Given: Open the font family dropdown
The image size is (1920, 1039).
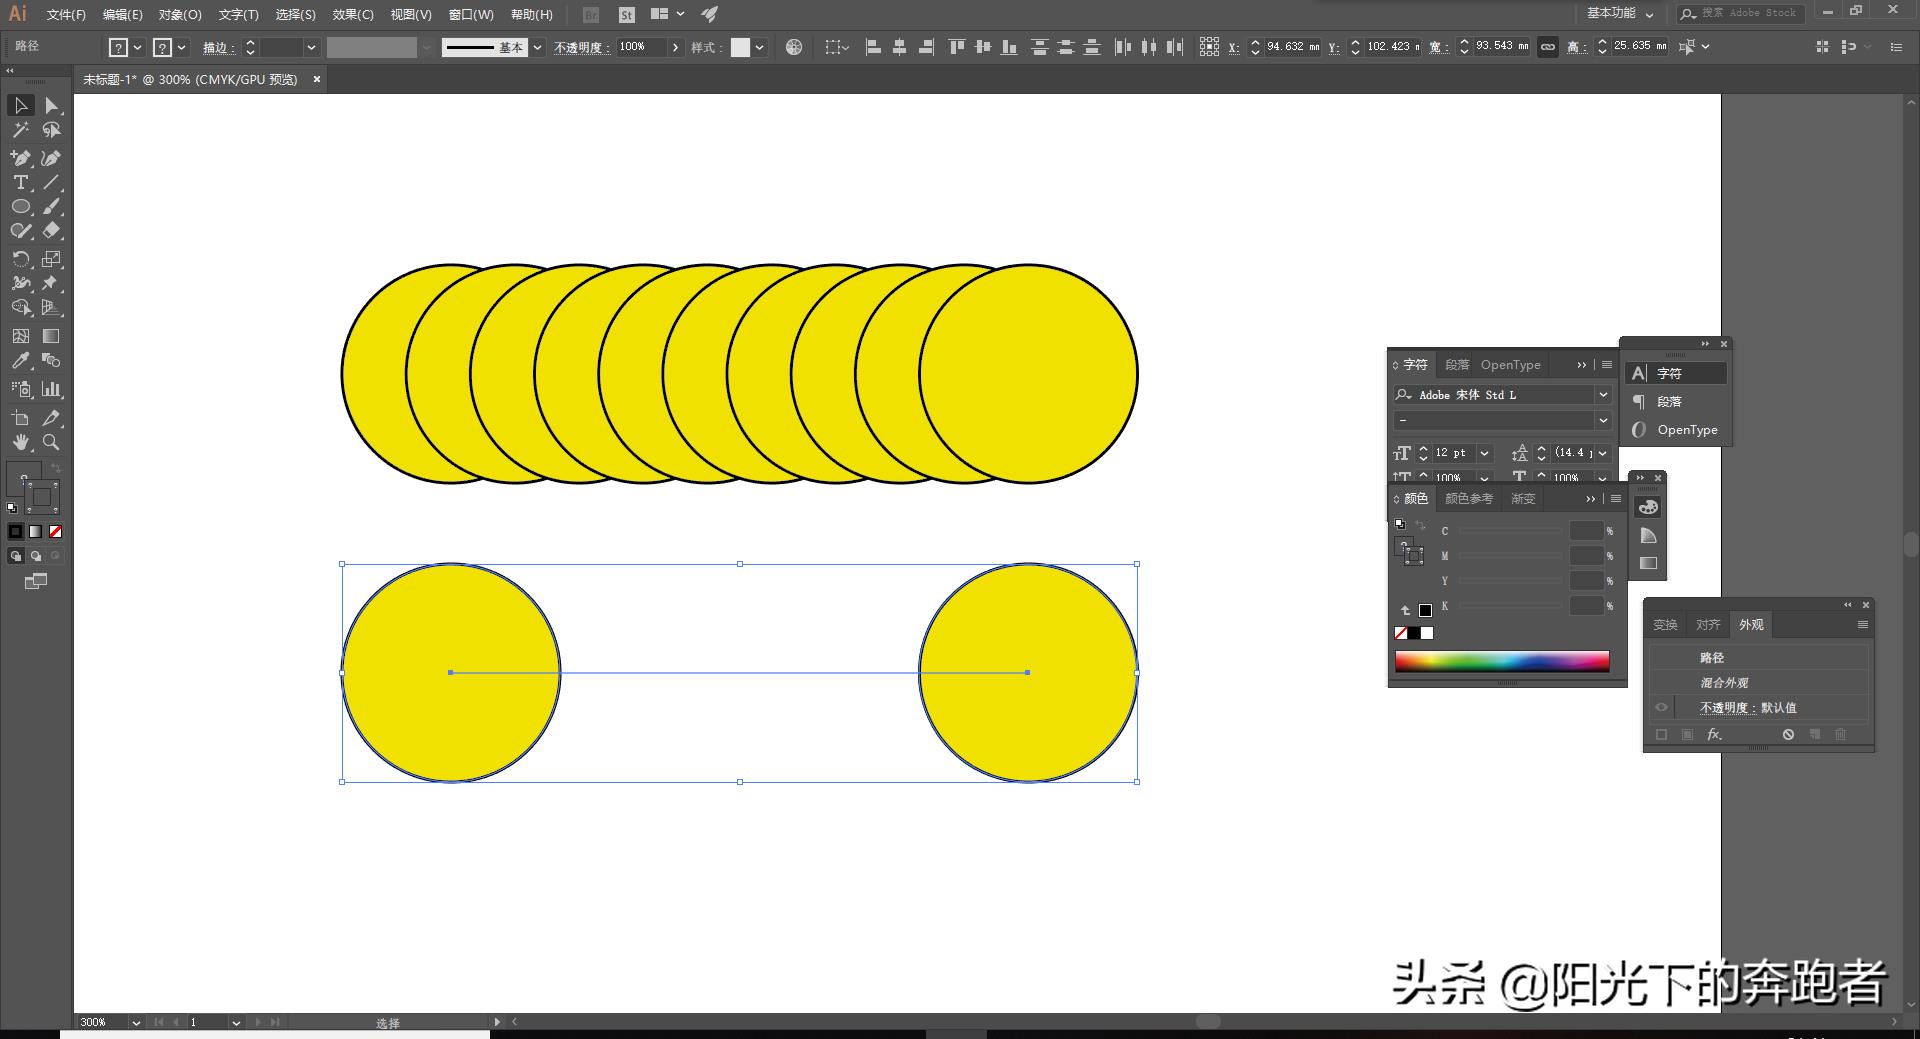Looking at the screenshot, I should [x=1603, y=395].
